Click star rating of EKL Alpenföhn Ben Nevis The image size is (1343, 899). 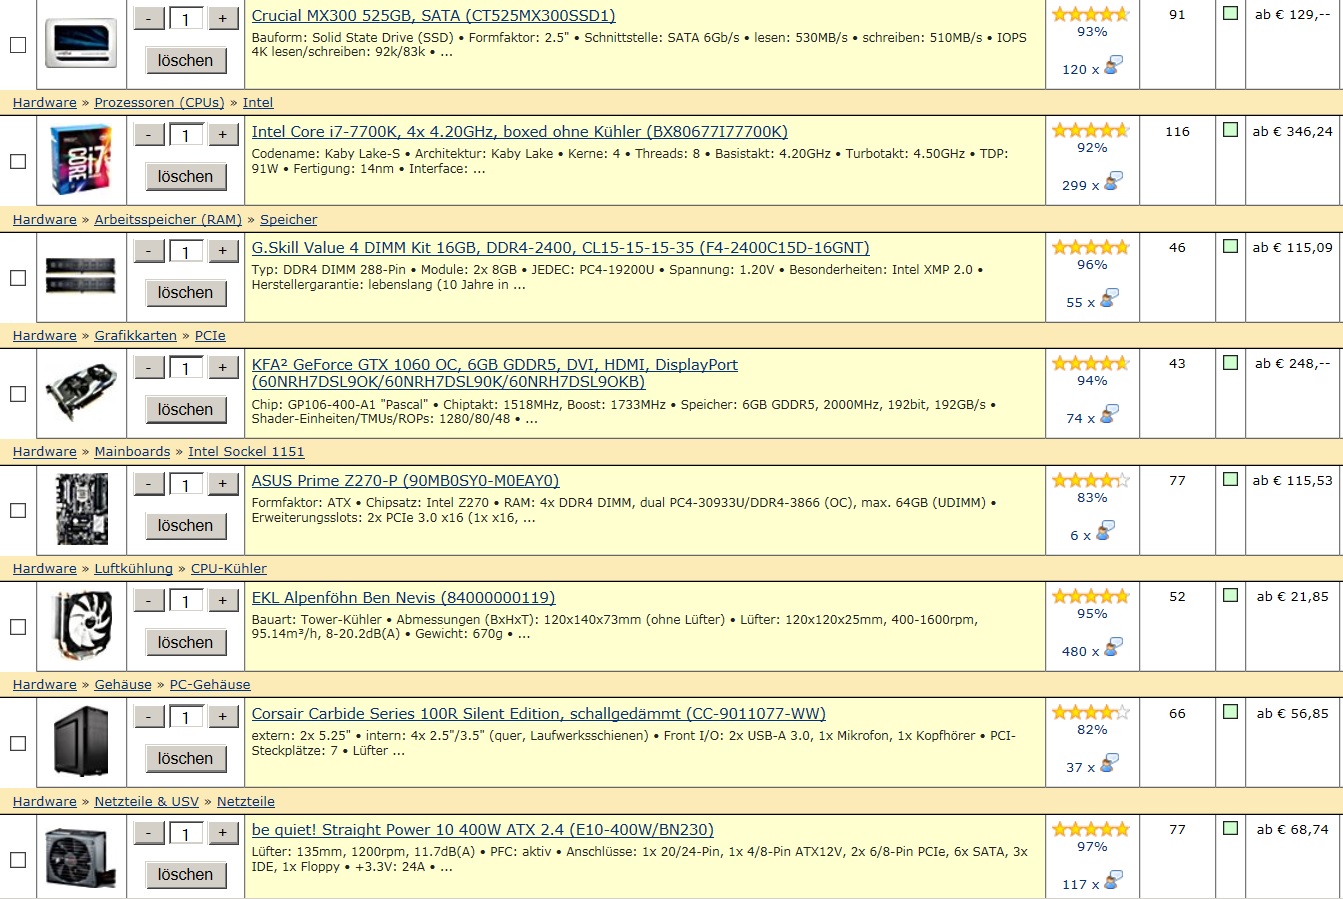pyautogui.click(x=1091, y=596)
